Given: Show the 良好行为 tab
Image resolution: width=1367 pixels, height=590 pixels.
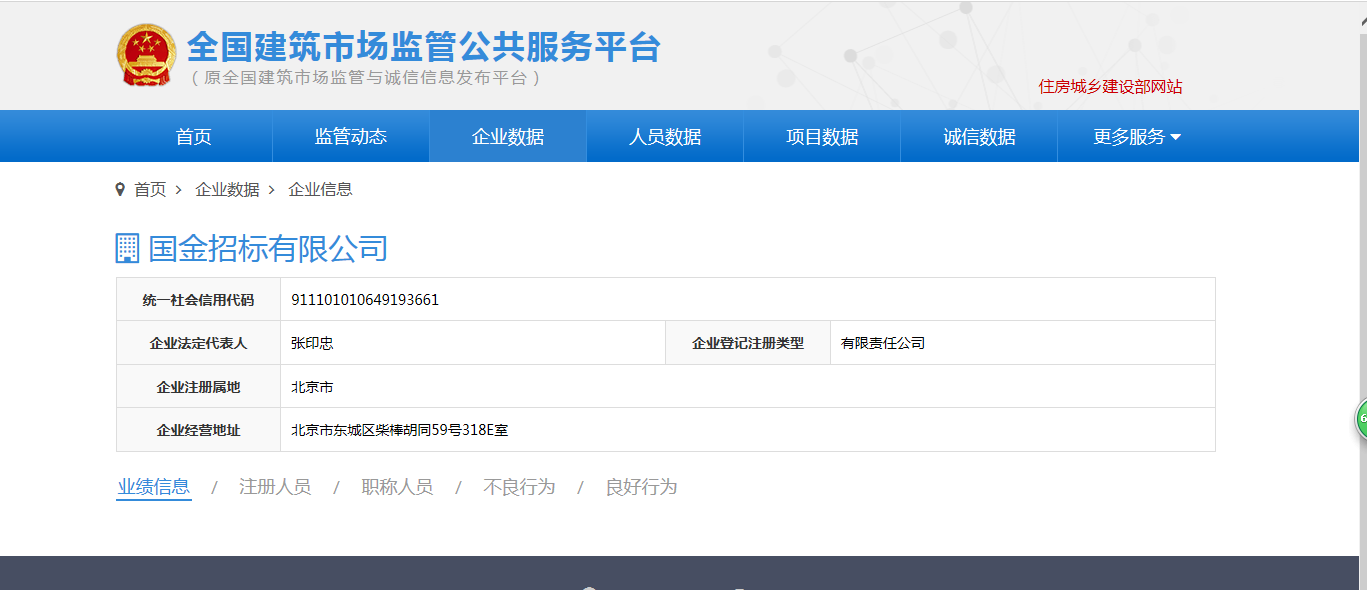Looking at the screenshot, I should point(641,487).
